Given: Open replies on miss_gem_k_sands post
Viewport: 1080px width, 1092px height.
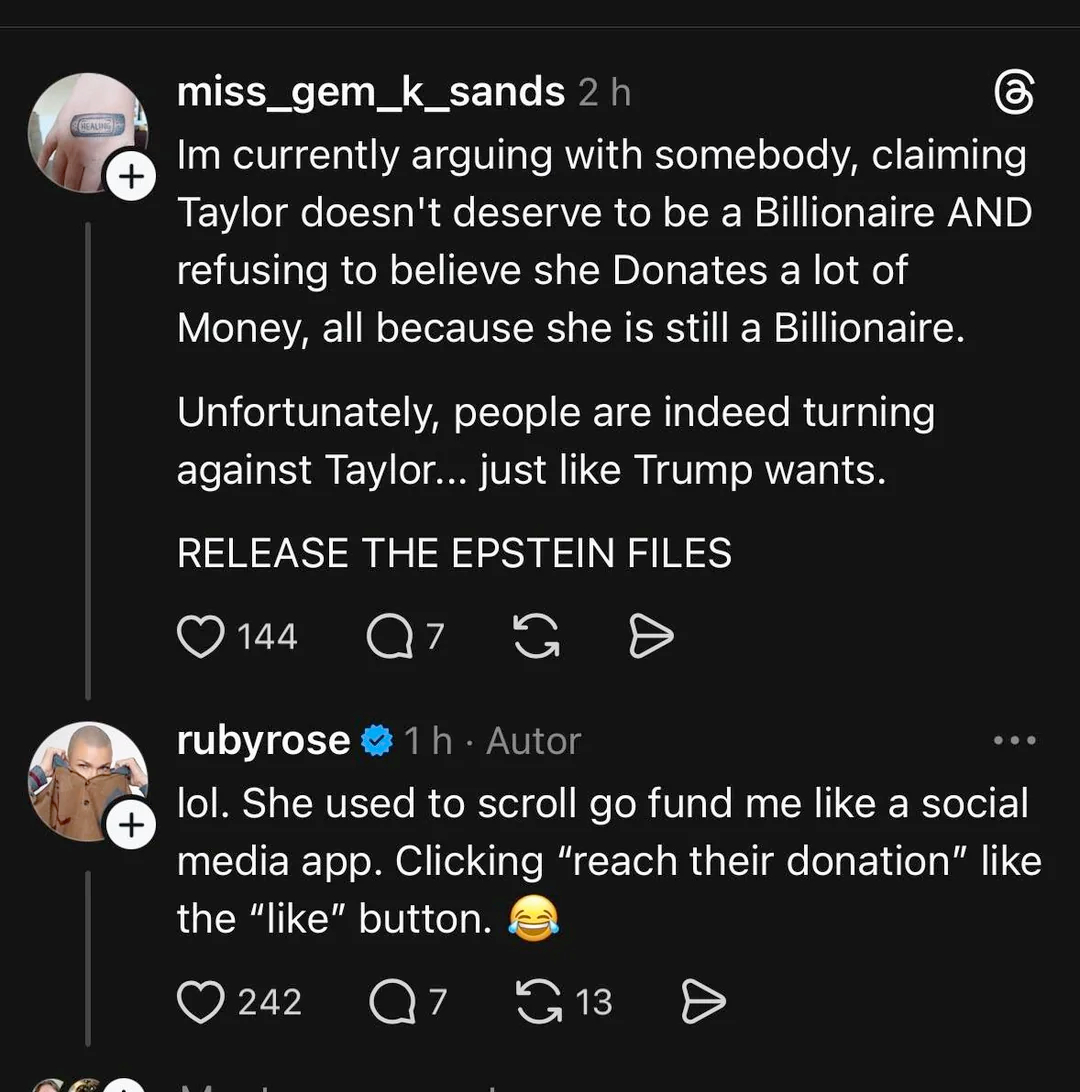Looking at the screenshot, I should [390, 636].
